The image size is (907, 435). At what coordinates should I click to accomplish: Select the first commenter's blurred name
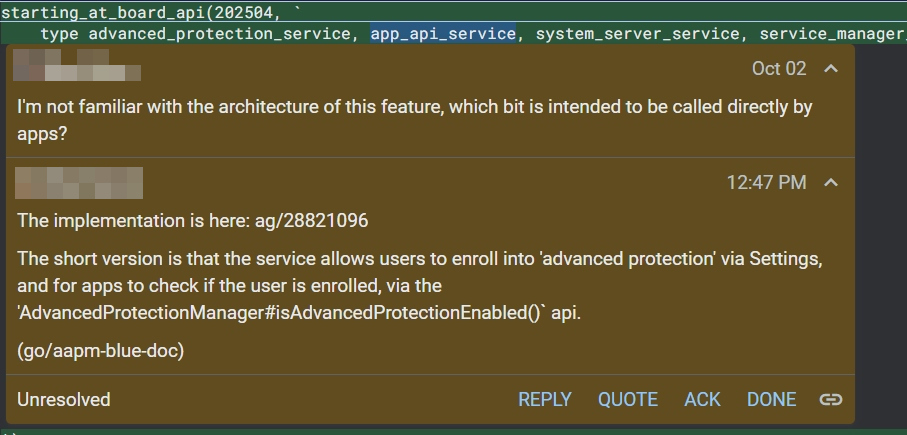click(x=78, y=66)
